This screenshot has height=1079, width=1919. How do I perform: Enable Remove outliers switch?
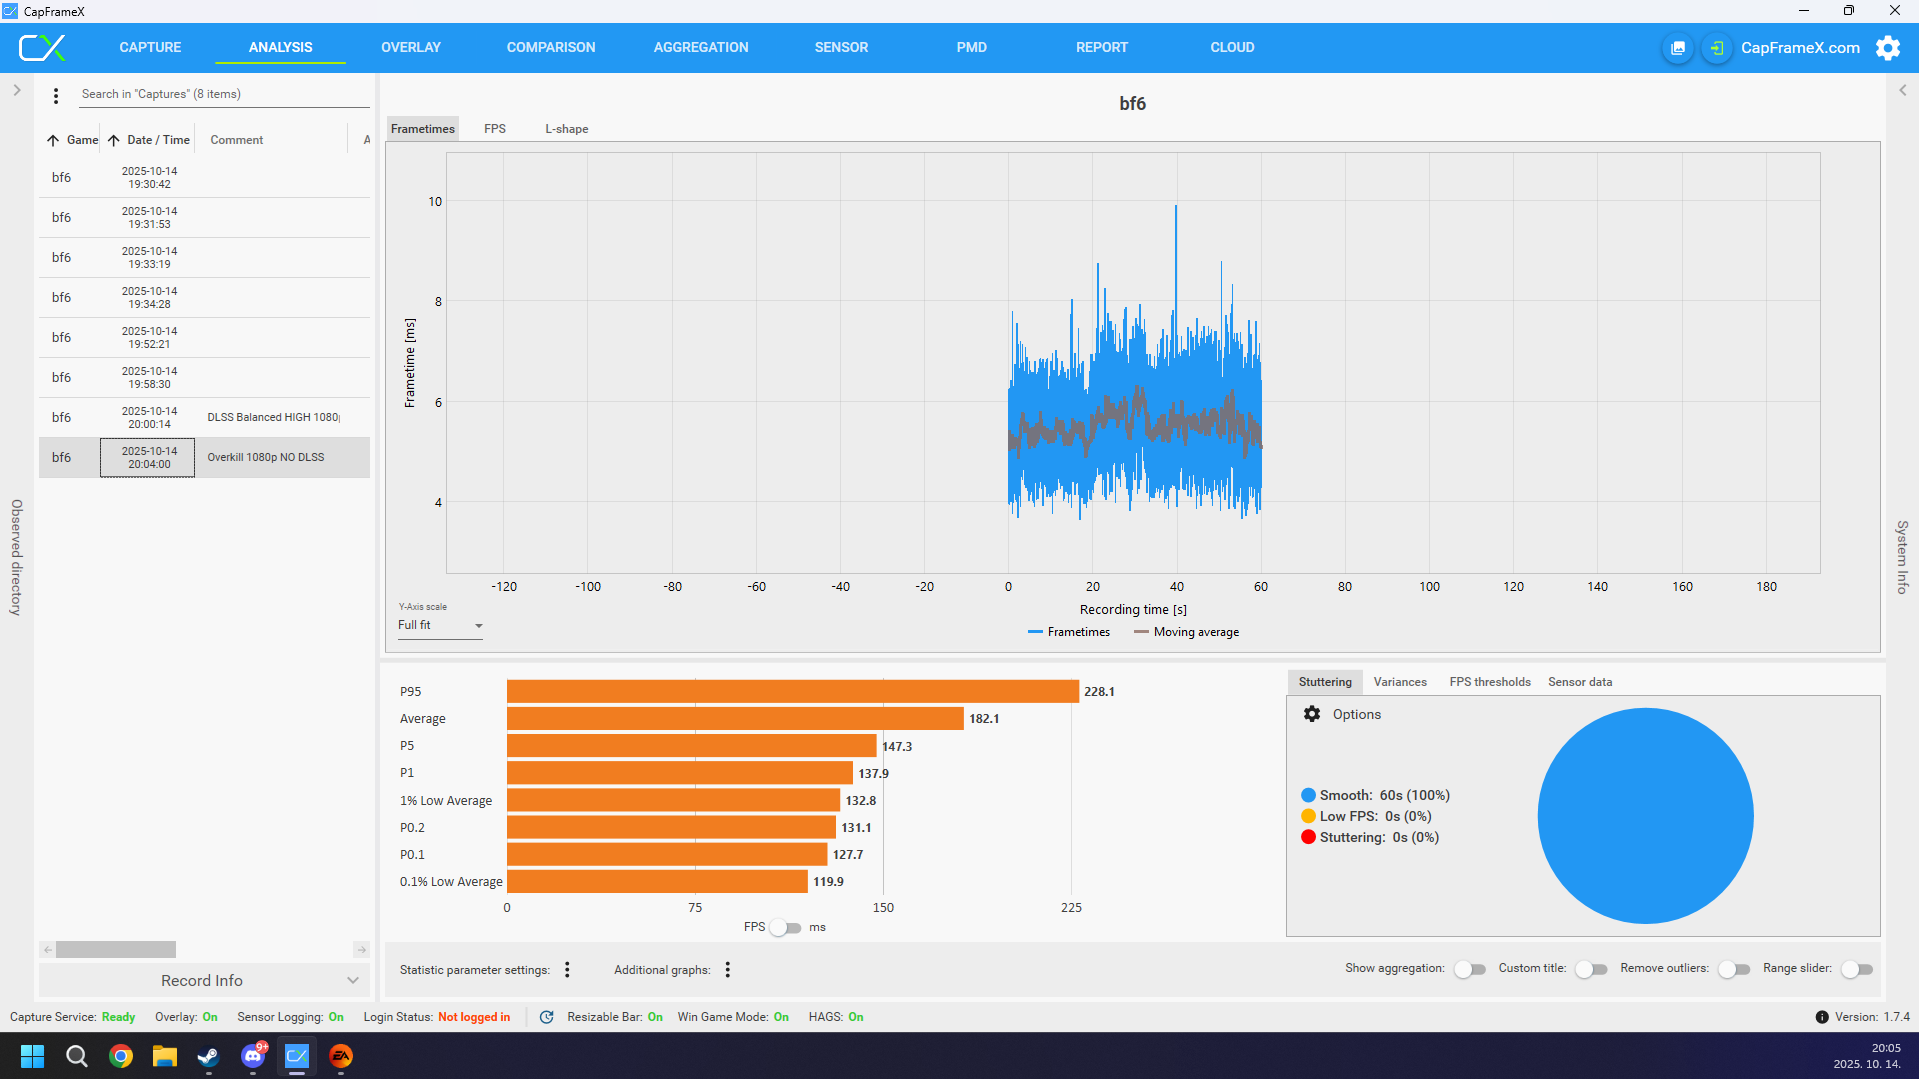tap(1734, 969)
